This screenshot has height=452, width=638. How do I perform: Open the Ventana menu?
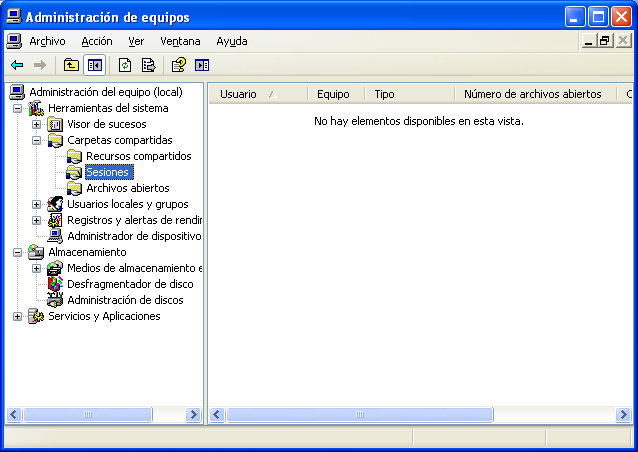(x=180, y=41)
